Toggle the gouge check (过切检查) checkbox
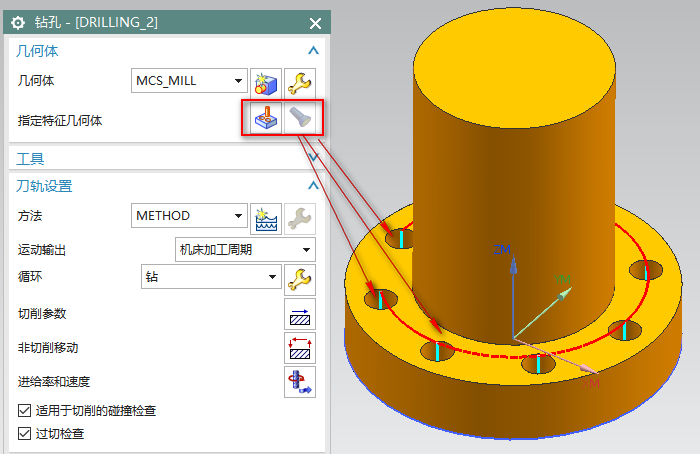Screen dimensions: 700x454 (x=25, y=433)
